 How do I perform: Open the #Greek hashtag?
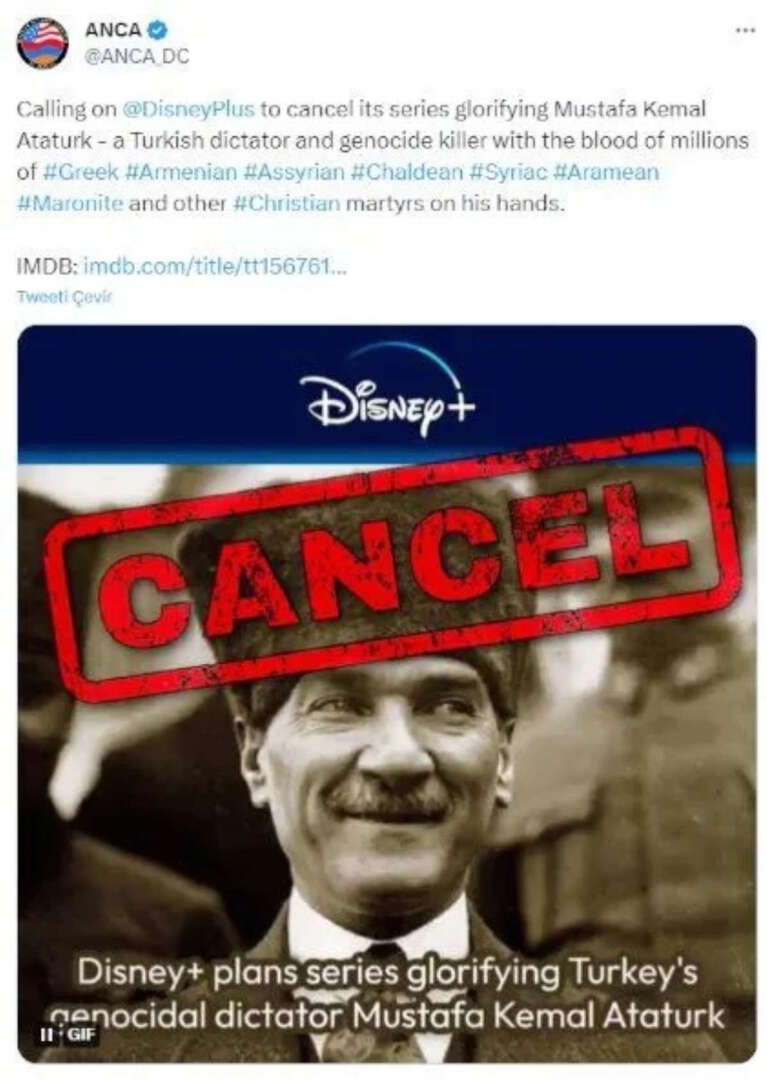[x=81, y=172]
